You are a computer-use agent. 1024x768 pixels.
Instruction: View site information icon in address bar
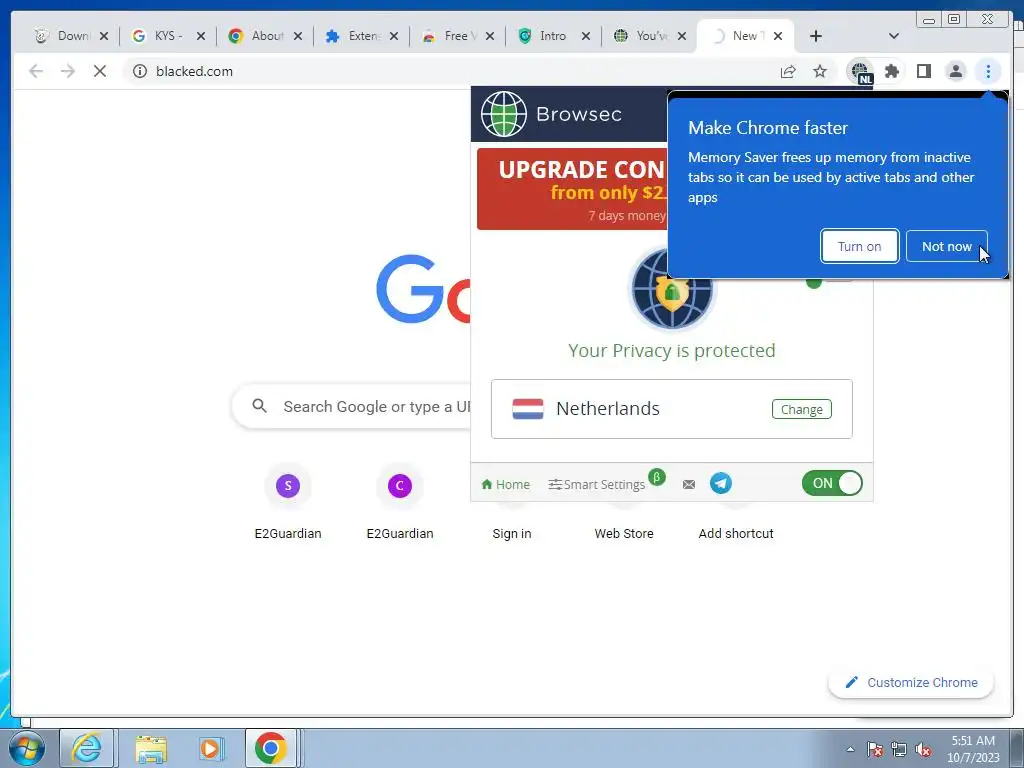point(140,71)
